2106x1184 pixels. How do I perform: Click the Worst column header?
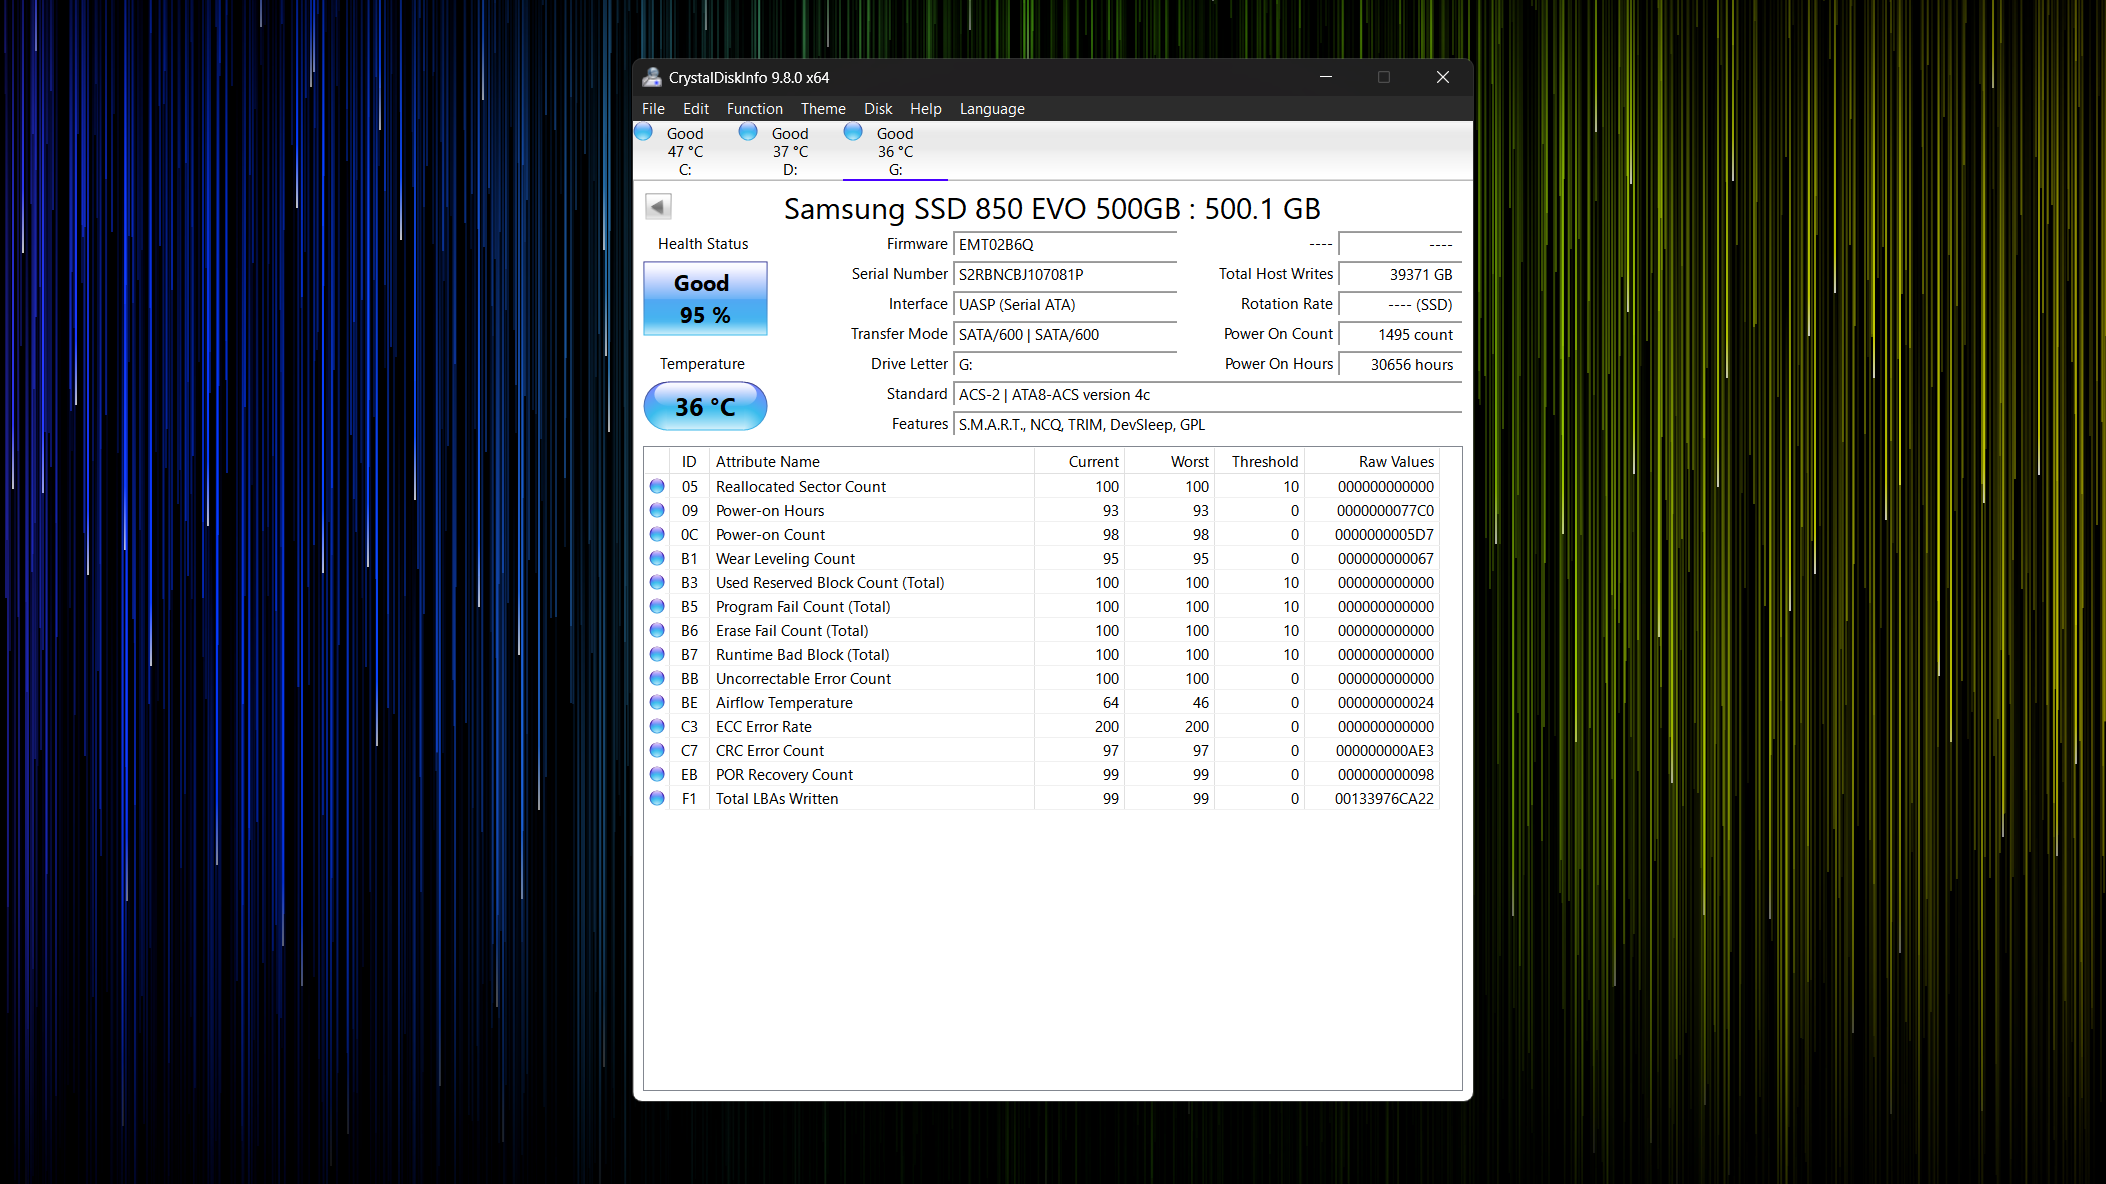tap(1169, 461)
